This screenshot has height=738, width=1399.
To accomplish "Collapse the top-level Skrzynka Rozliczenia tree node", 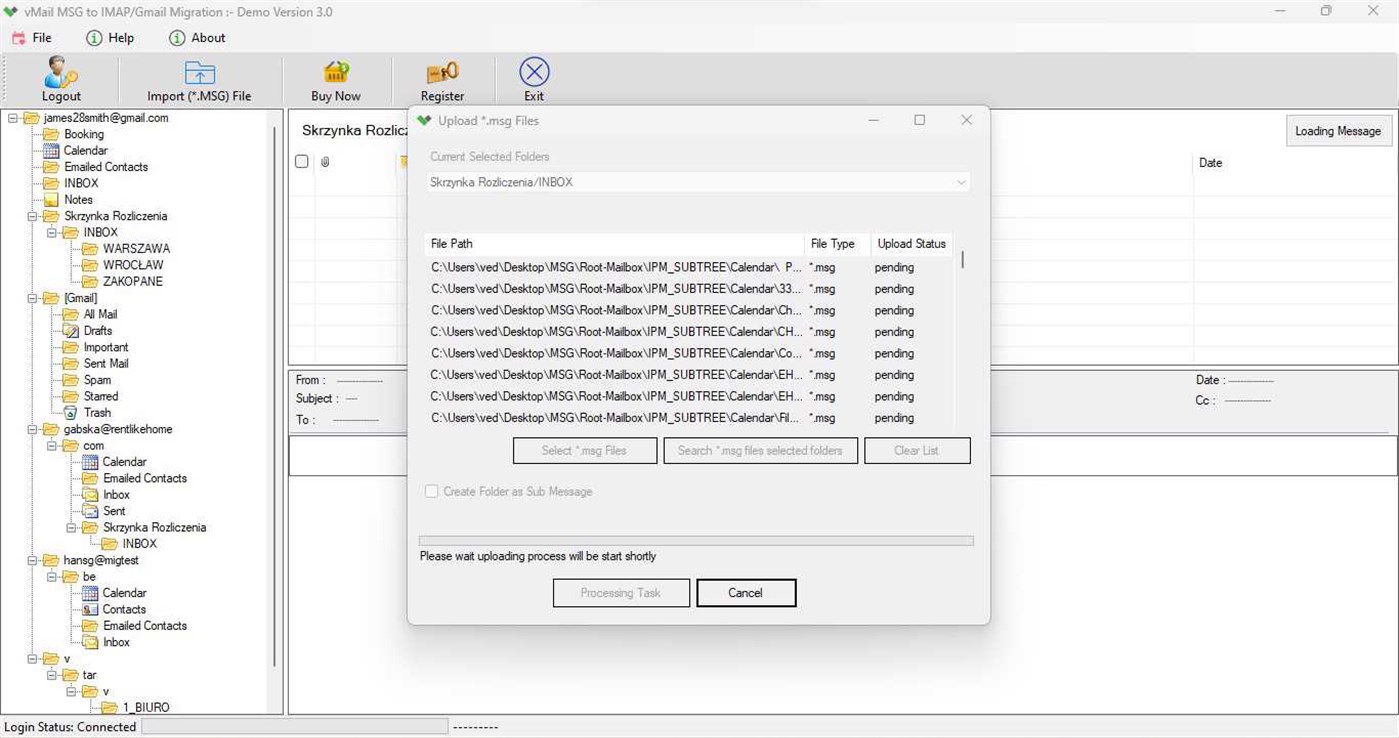I will 32,216.
